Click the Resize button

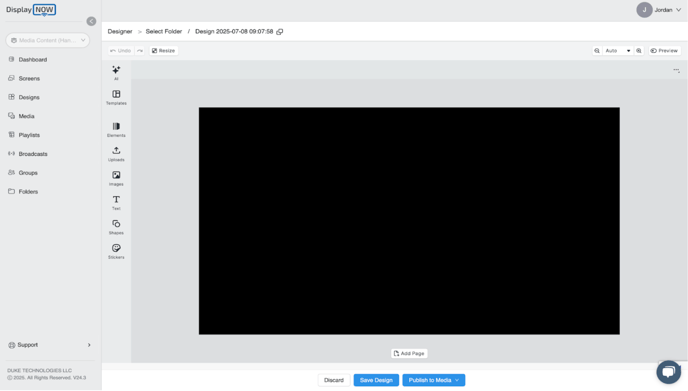tap(163, 51)
